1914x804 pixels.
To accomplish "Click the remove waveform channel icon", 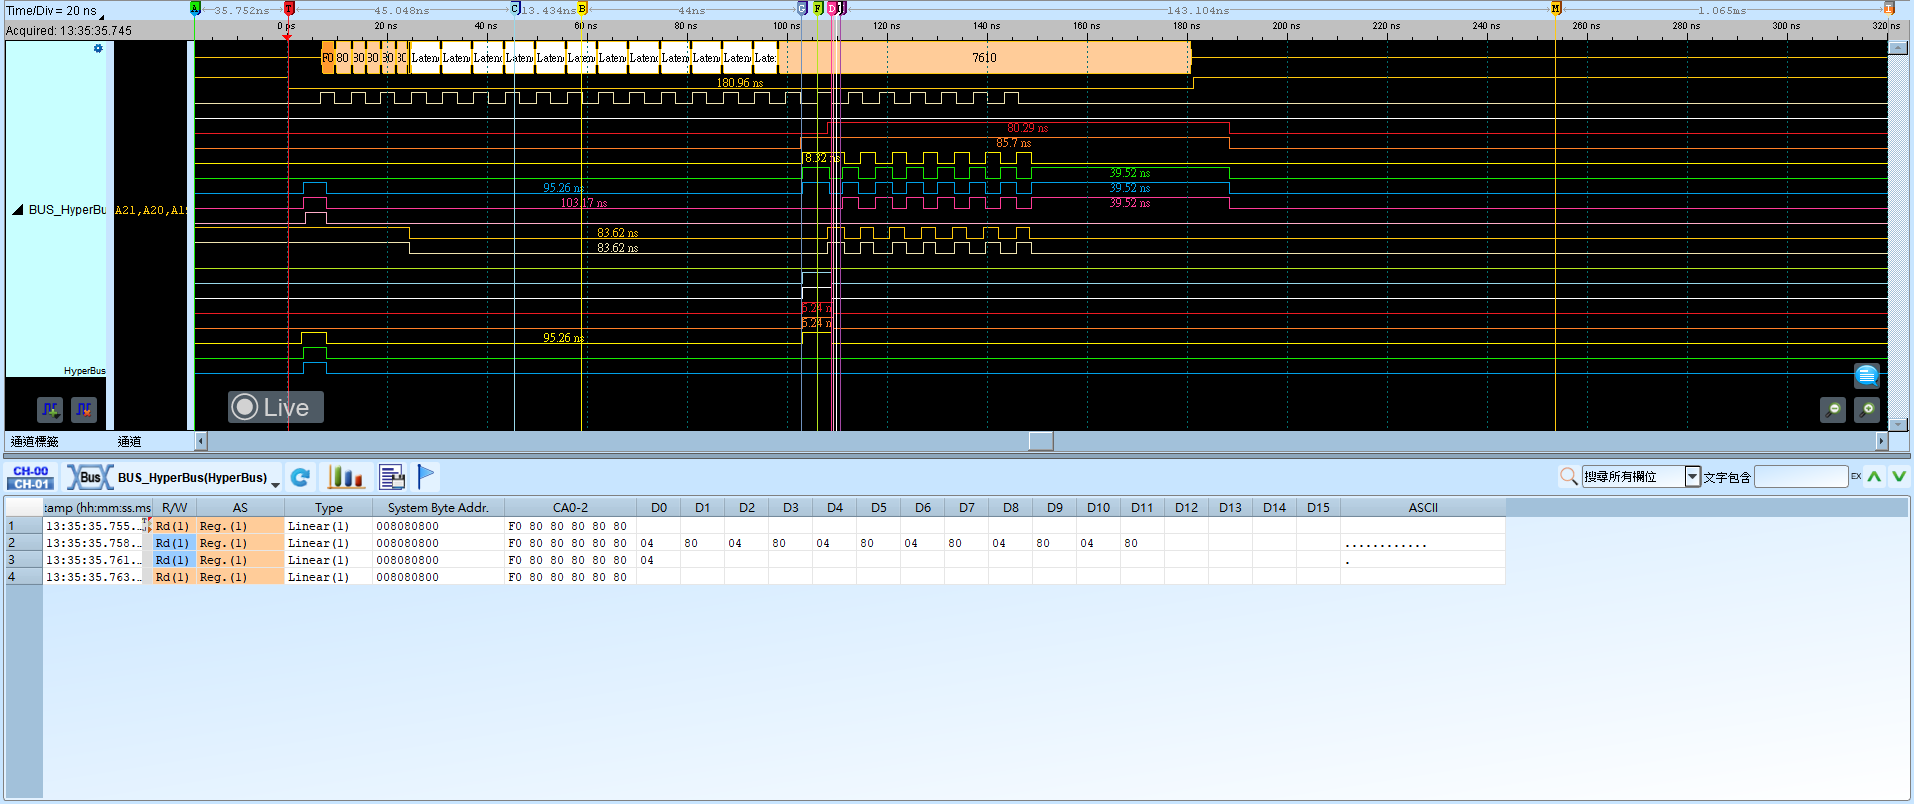I will coord(84,409).
